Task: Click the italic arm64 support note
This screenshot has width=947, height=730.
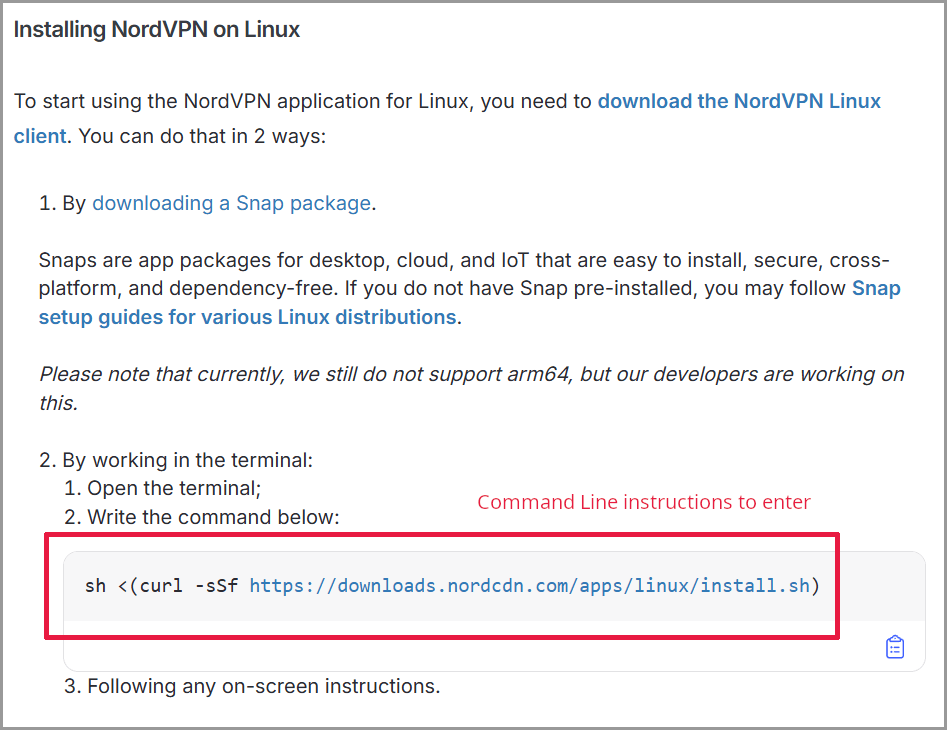Action: (x=472, y=388)
